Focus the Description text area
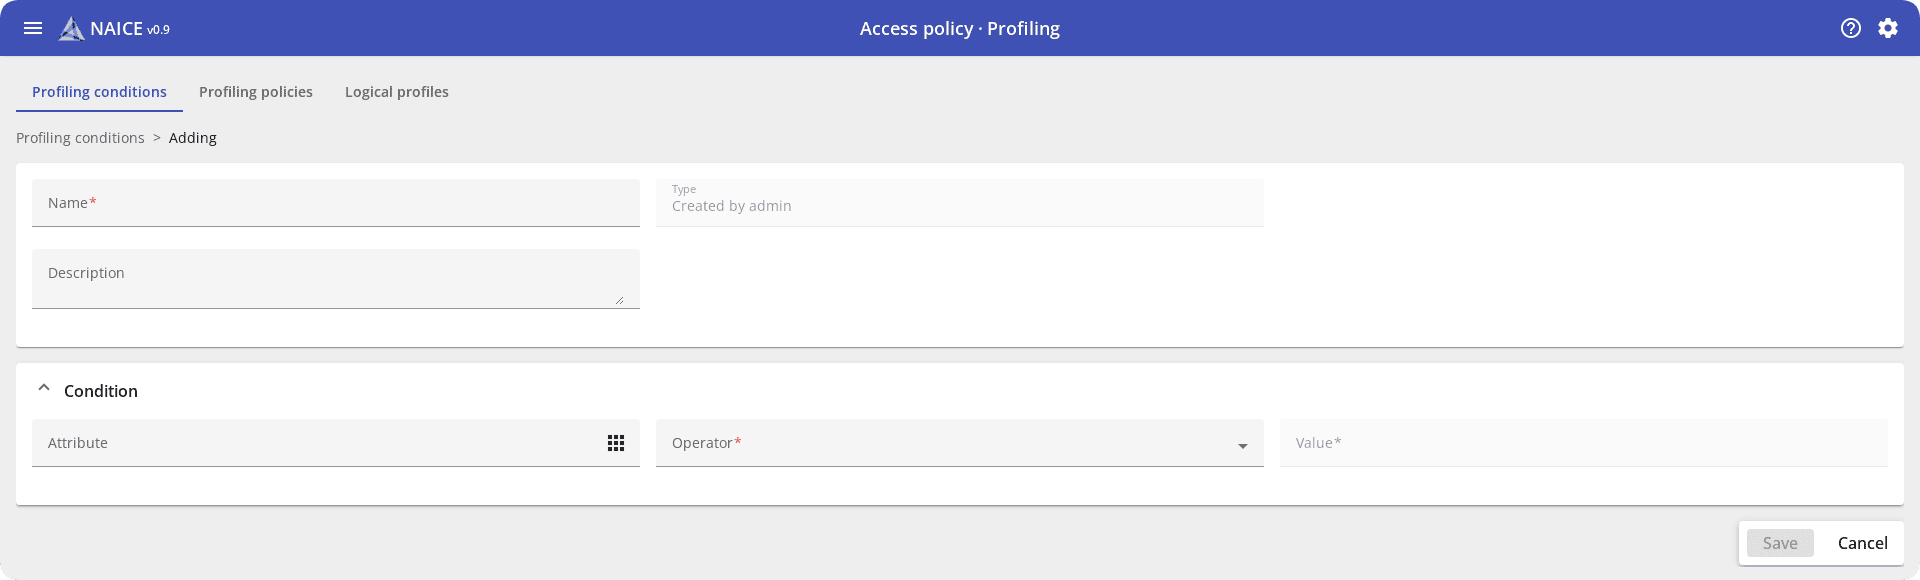Screen dimensions: 1920x580 pyautogui.click(x=326, y=278)
